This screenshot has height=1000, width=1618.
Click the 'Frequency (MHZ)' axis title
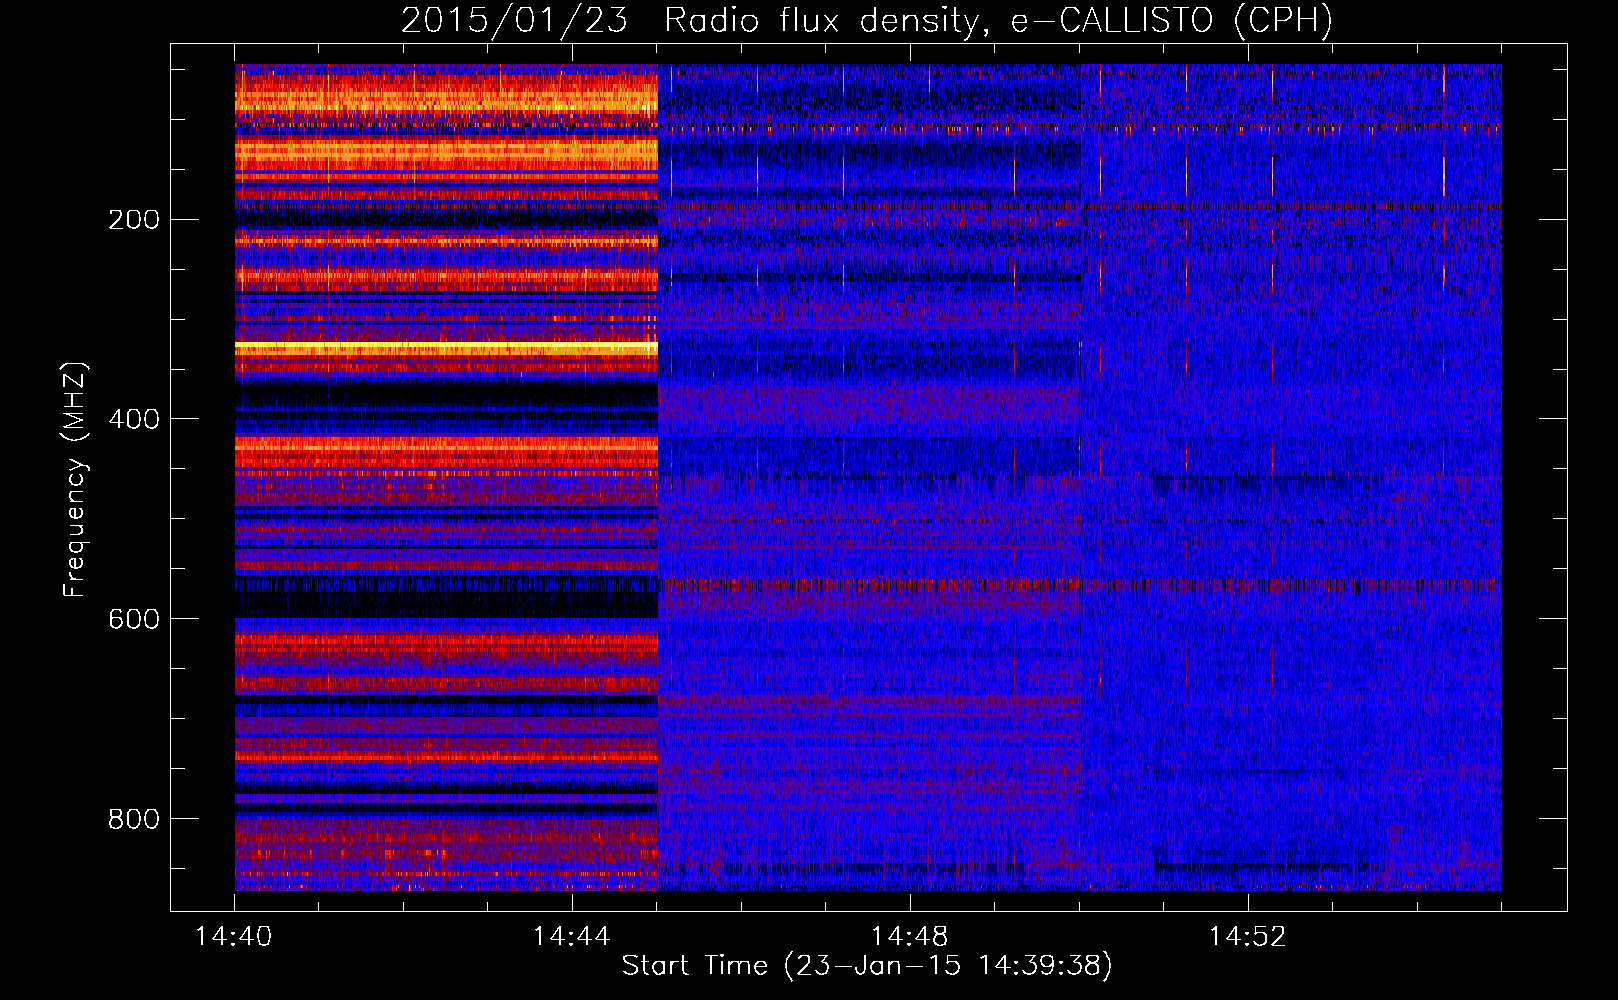pyautogui.click(x=75, y=480)
